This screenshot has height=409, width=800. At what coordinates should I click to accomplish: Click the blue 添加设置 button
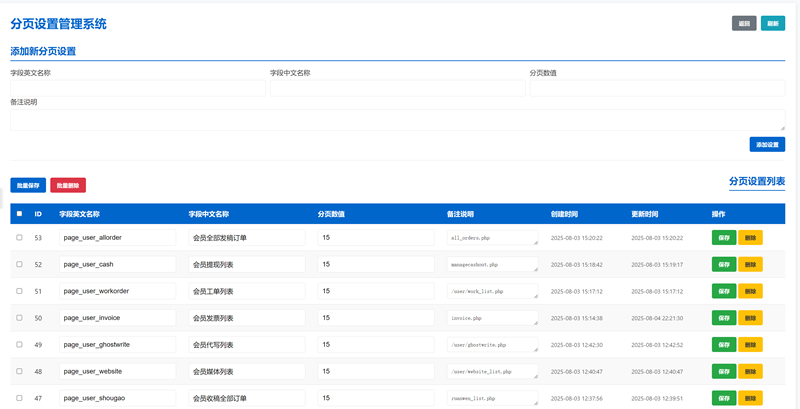767,144
